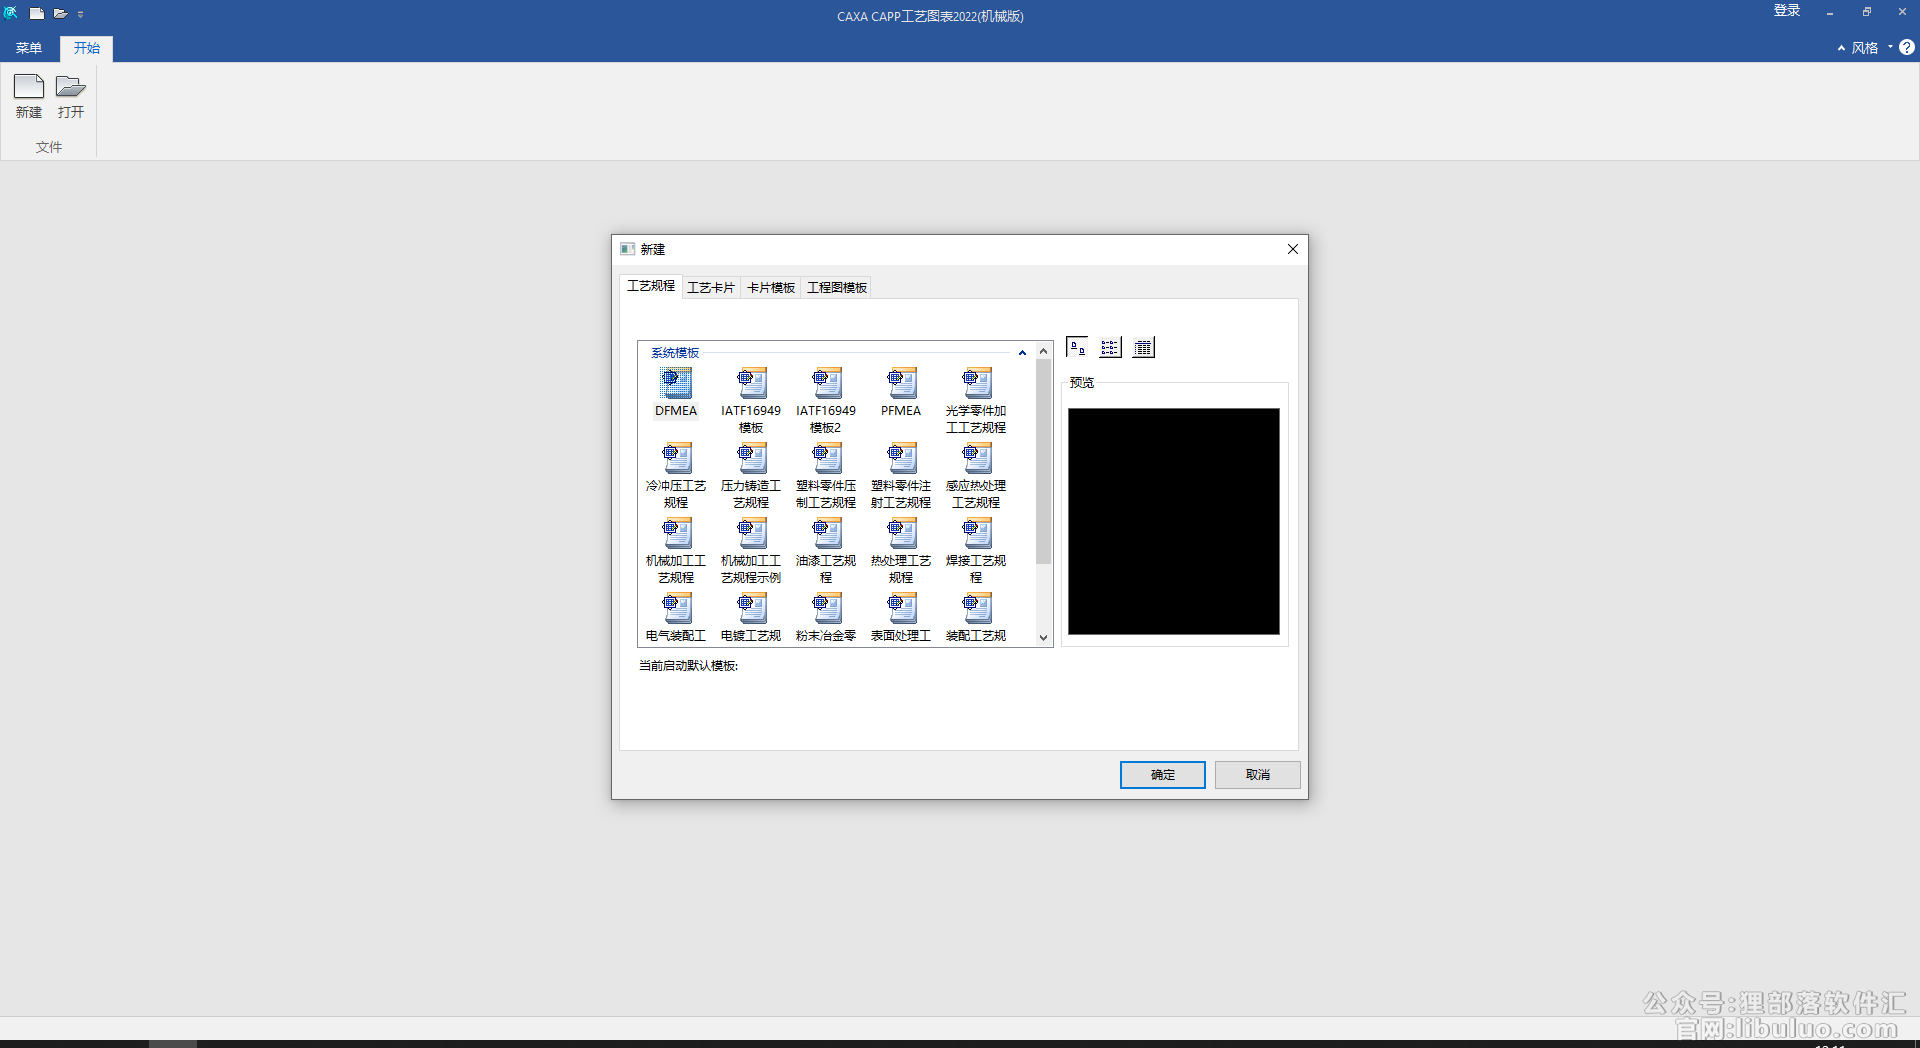Image resolution: width=1920 pixels, height=1048 pixels.
Task: Open the help question mark icon
Action: click(x=1907, y=47)
